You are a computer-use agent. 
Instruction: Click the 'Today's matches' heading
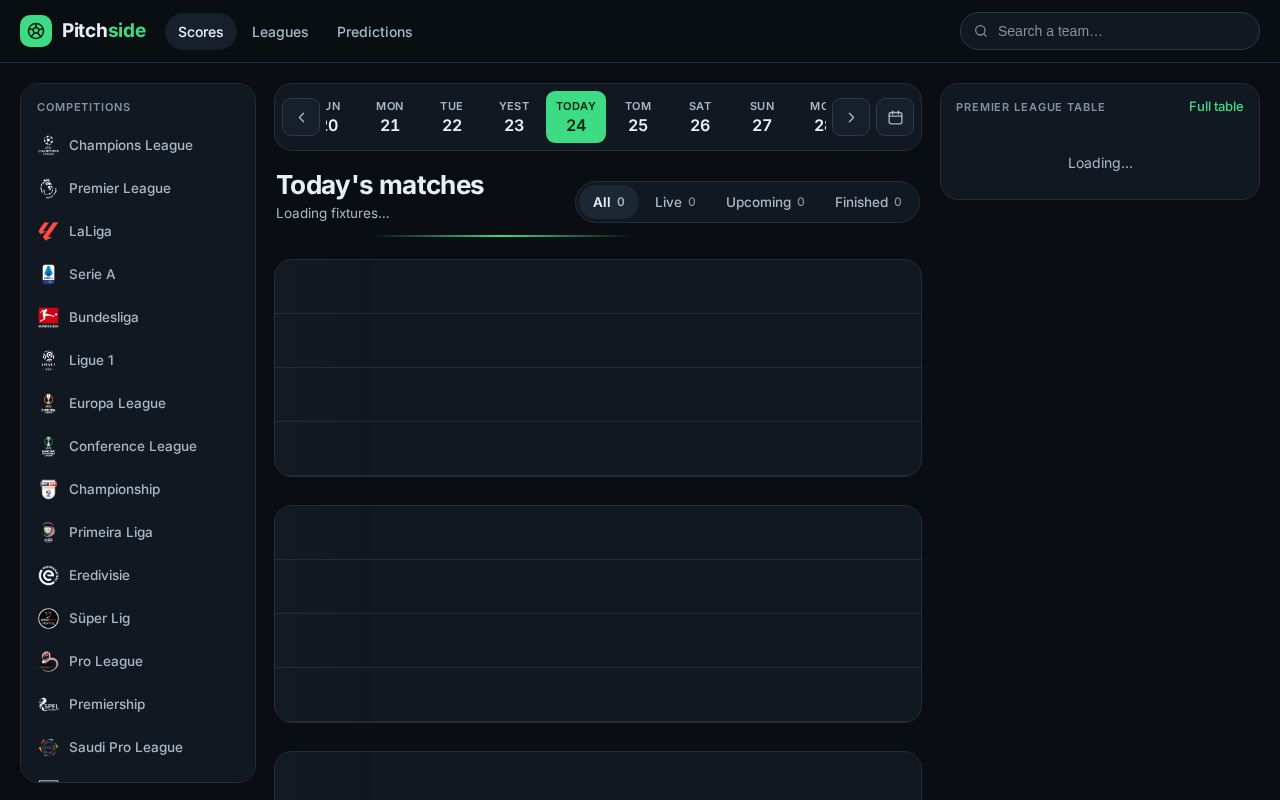380,185
